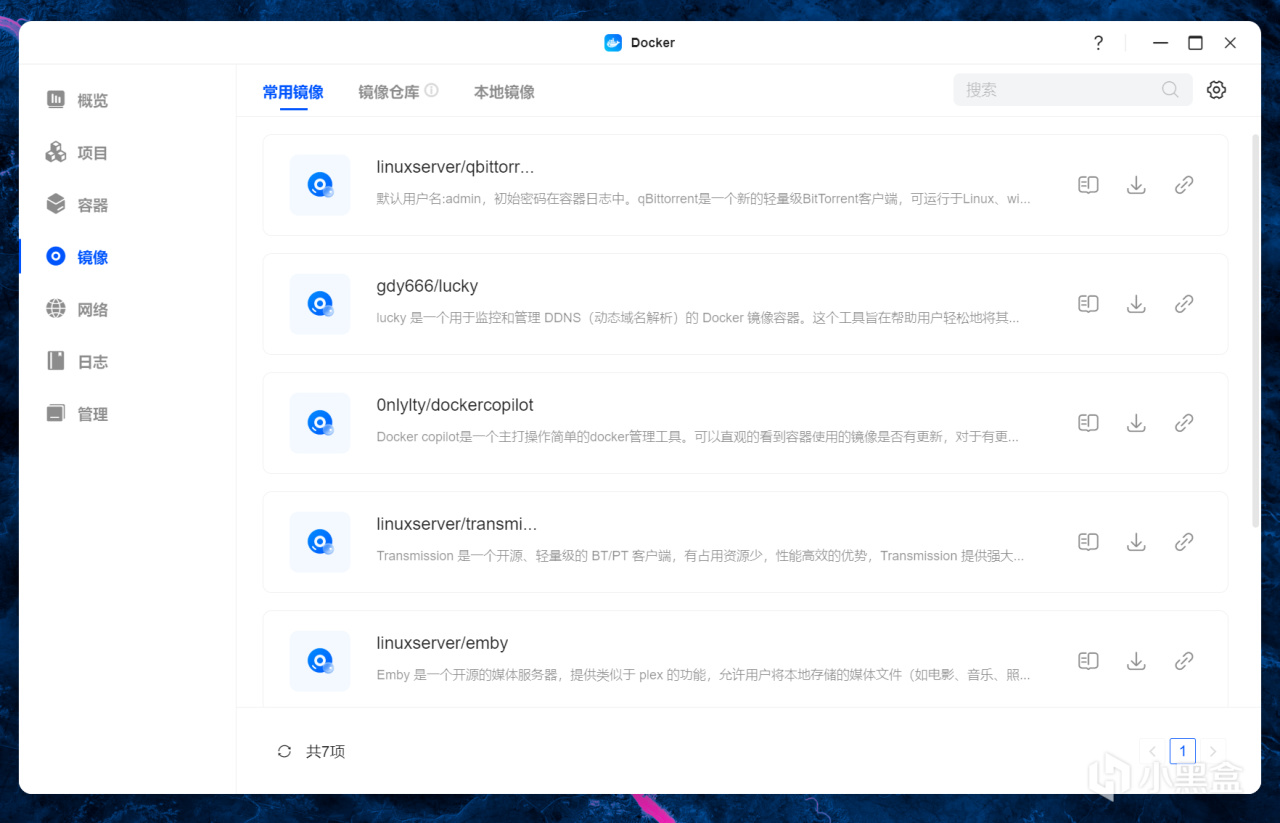The height and width of the screenshot is (823, 1280).
Task: Open documentation for linuxserver/transmission image
Action: (x=1088, y=542)
